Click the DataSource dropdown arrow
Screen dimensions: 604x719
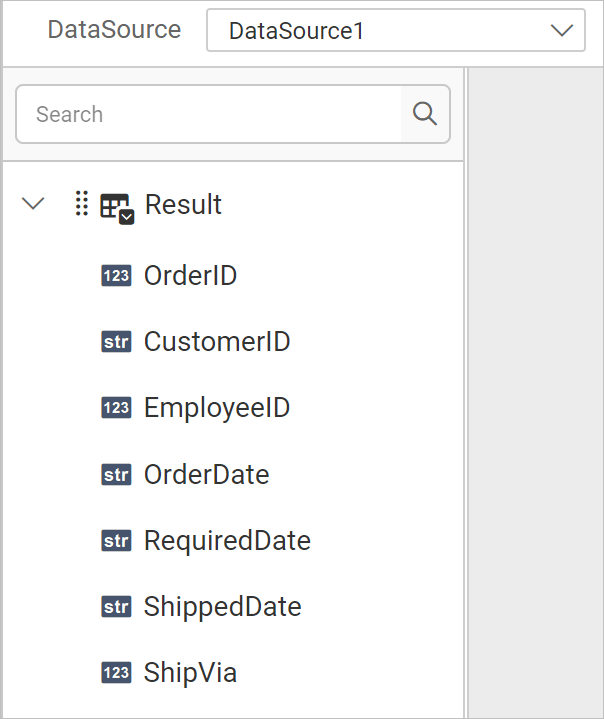pyautogui.click(x=562, y=31)
